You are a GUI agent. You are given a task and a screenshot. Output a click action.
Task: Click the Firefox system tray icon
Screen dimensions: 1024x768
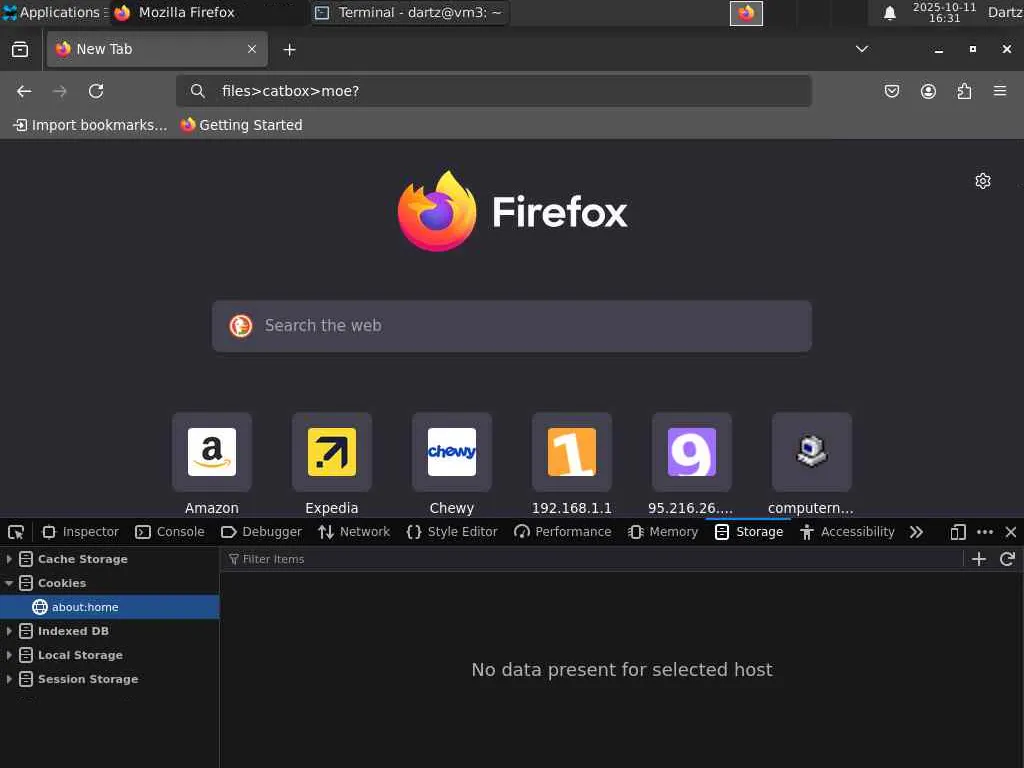pos(746,13)
